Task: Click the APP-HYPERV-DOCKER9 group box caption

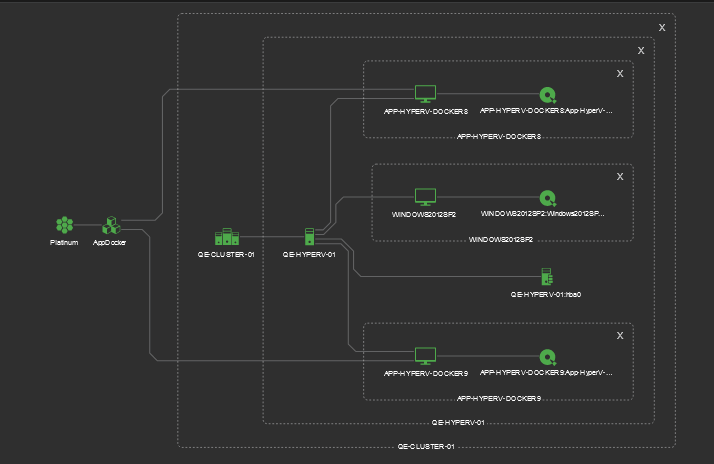Action: click(499, 398)
